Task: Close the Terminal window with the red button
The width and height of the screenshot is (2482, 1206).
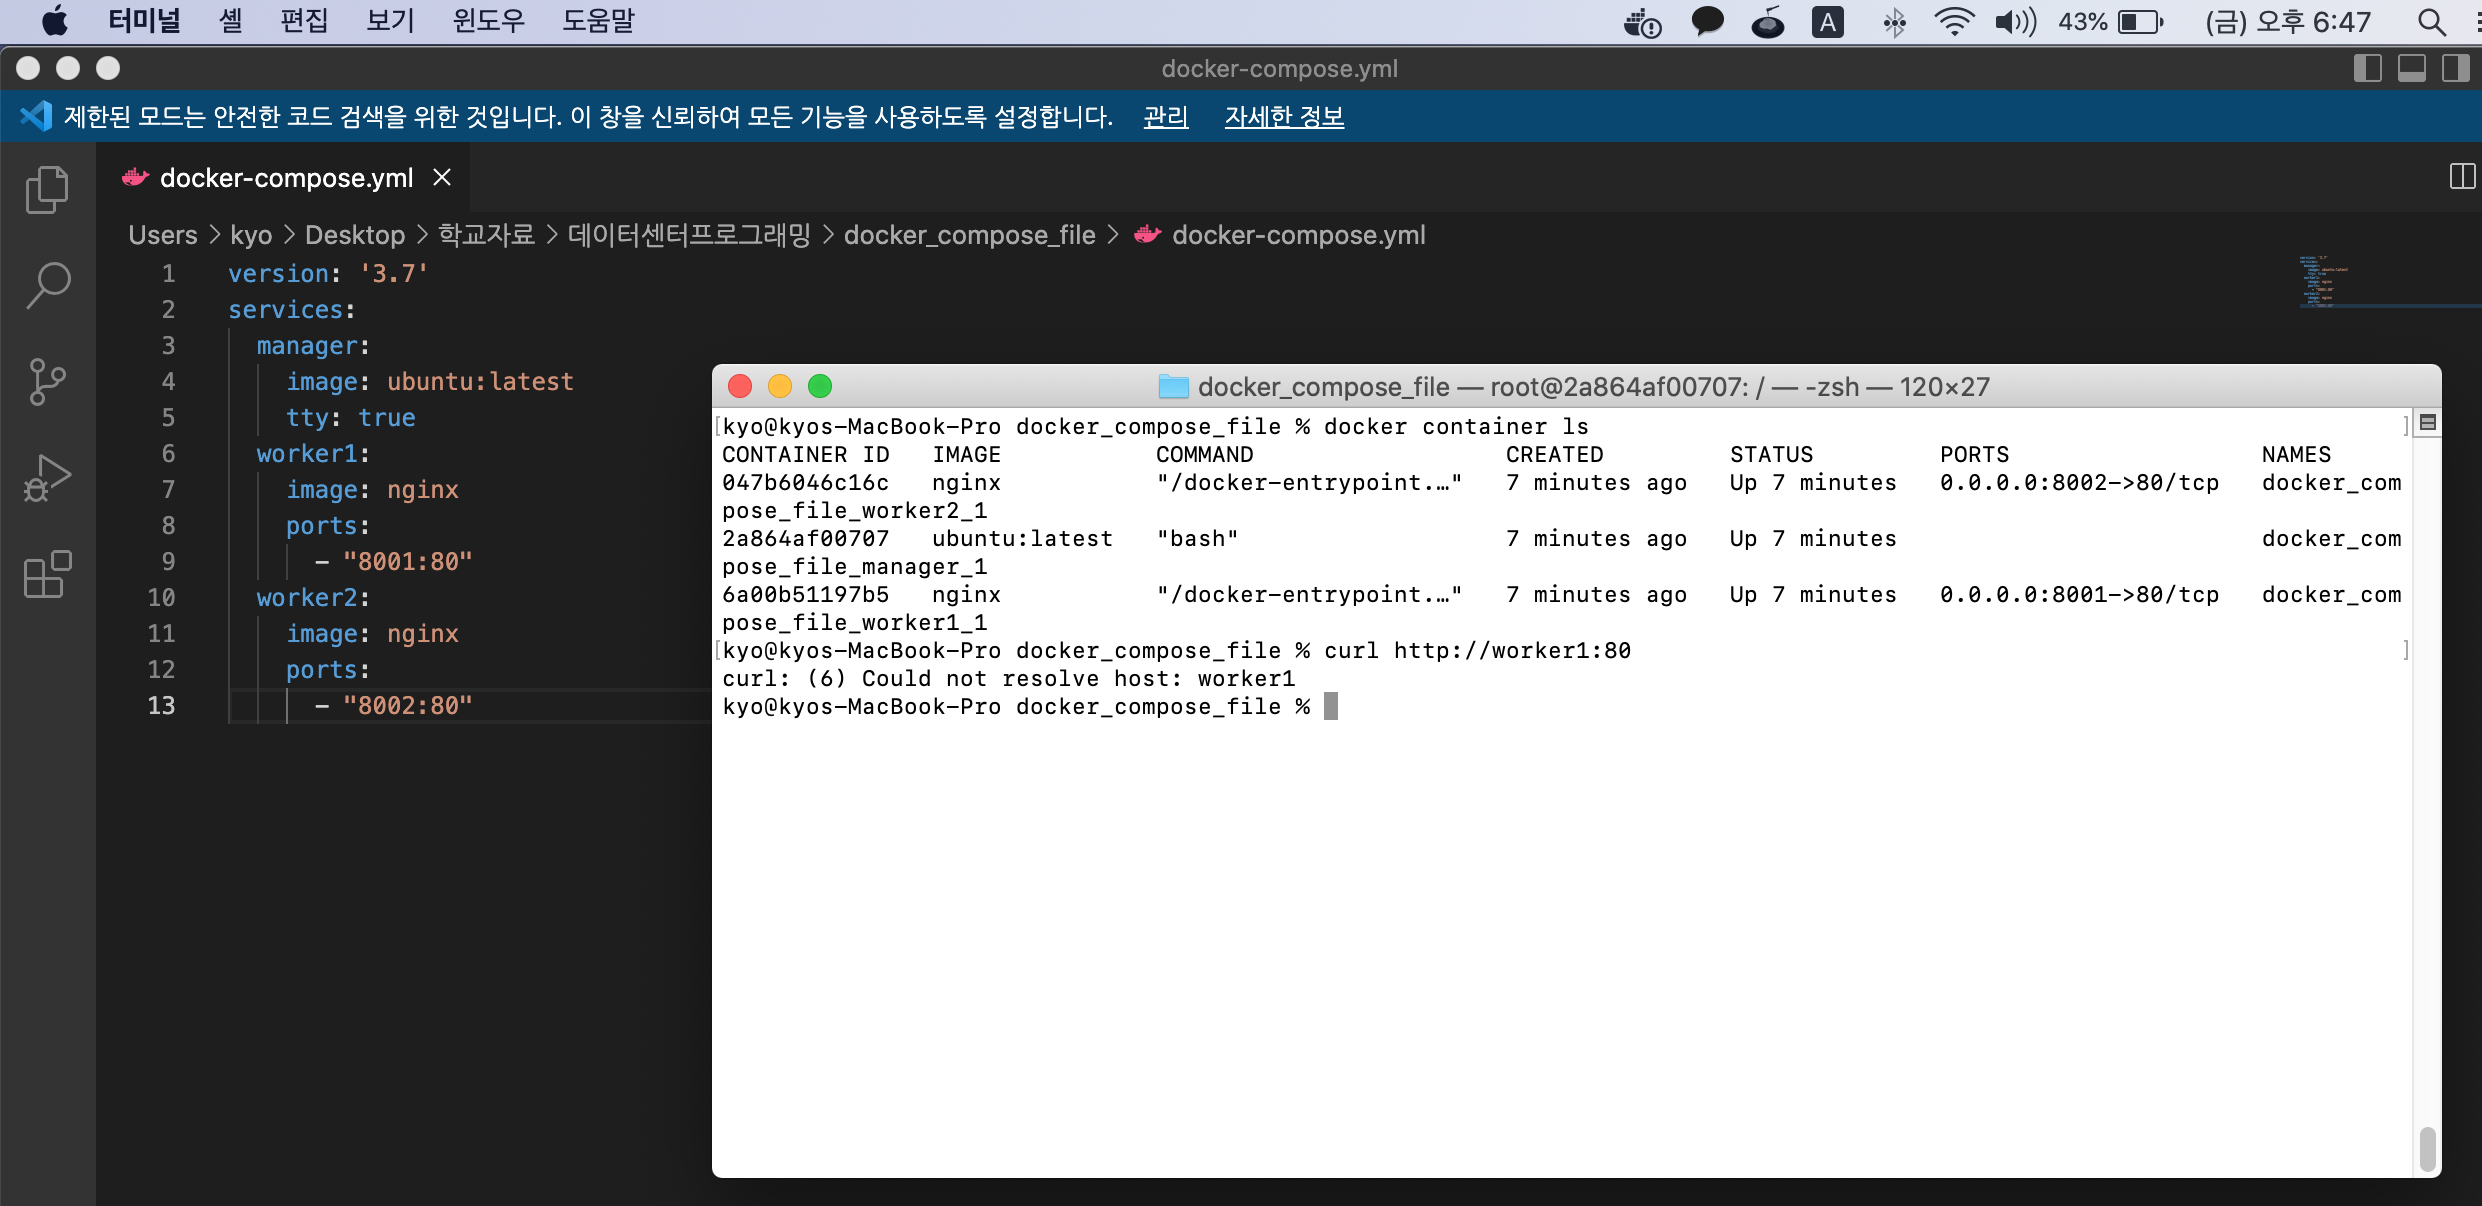Action: [740, 386]
